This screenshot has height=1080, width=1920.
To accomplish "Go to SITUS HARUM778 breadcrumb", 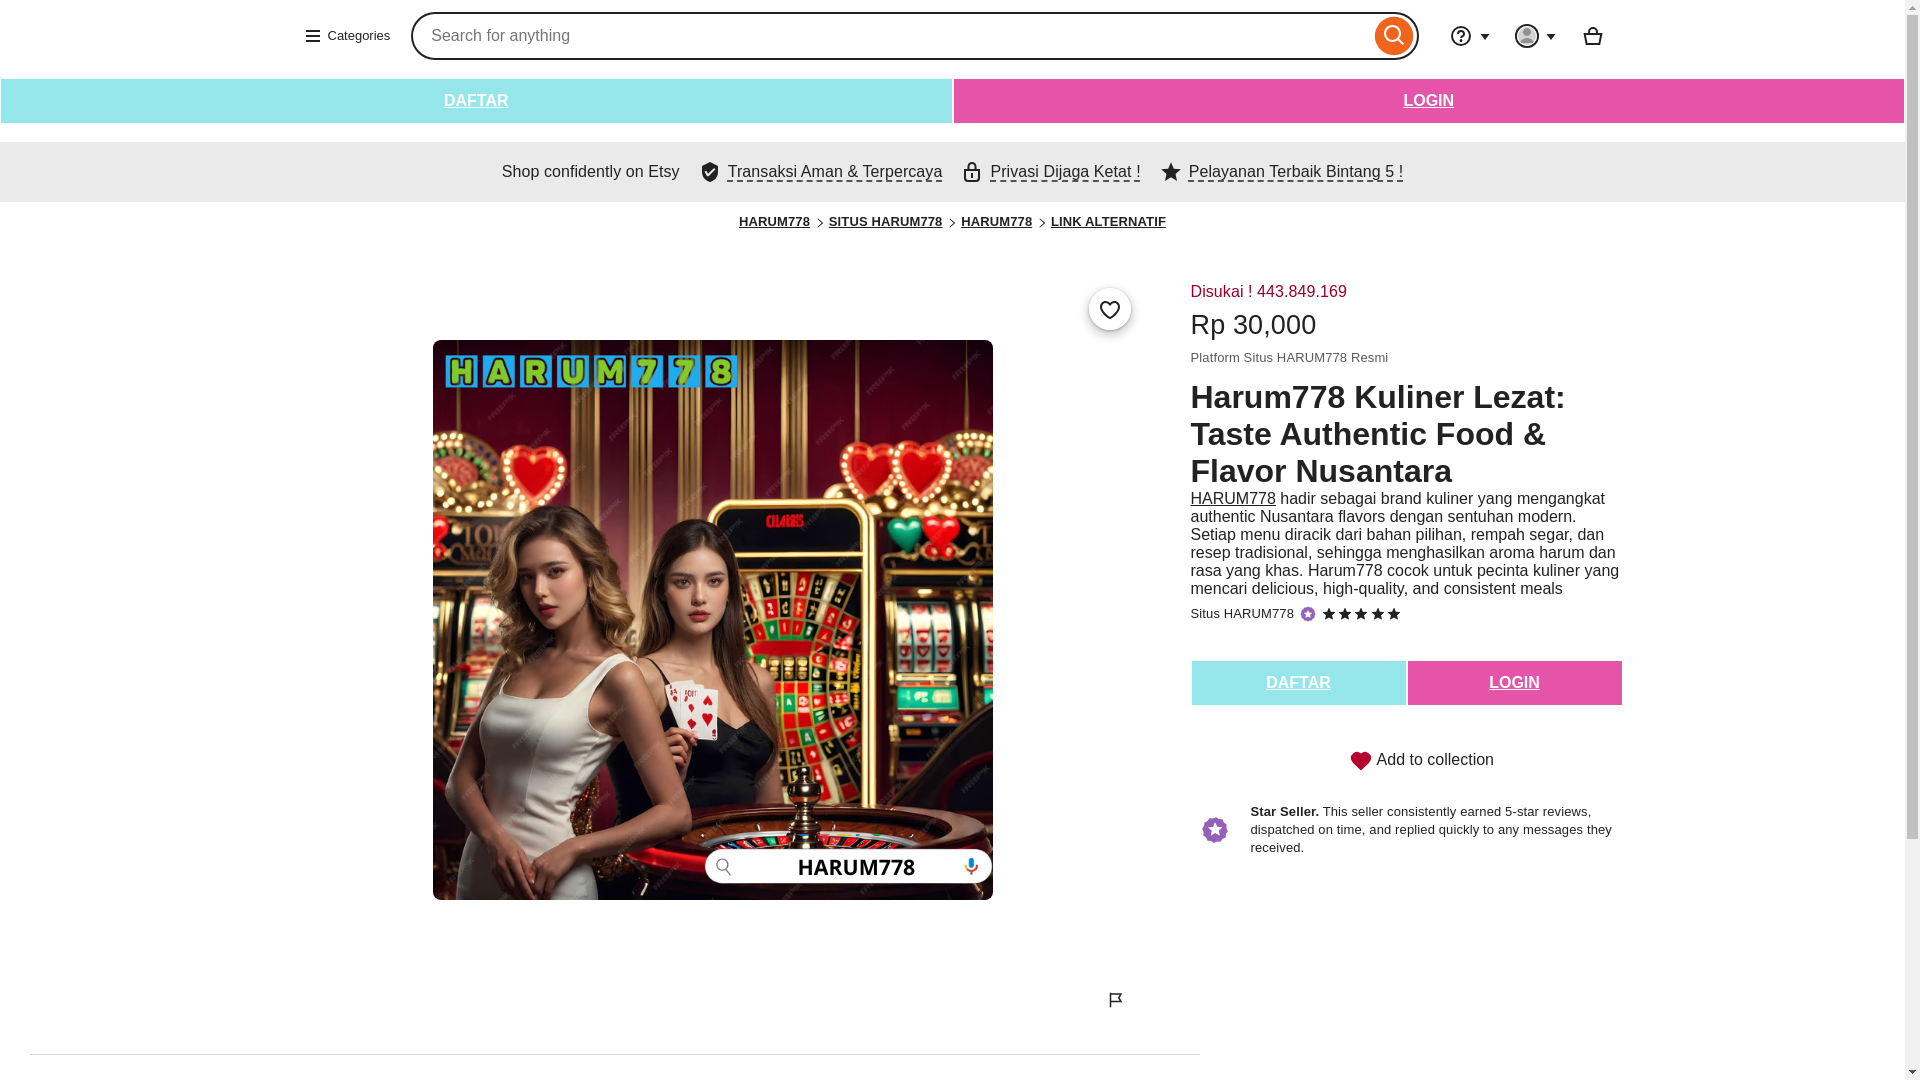I will [x=885, y=222].
